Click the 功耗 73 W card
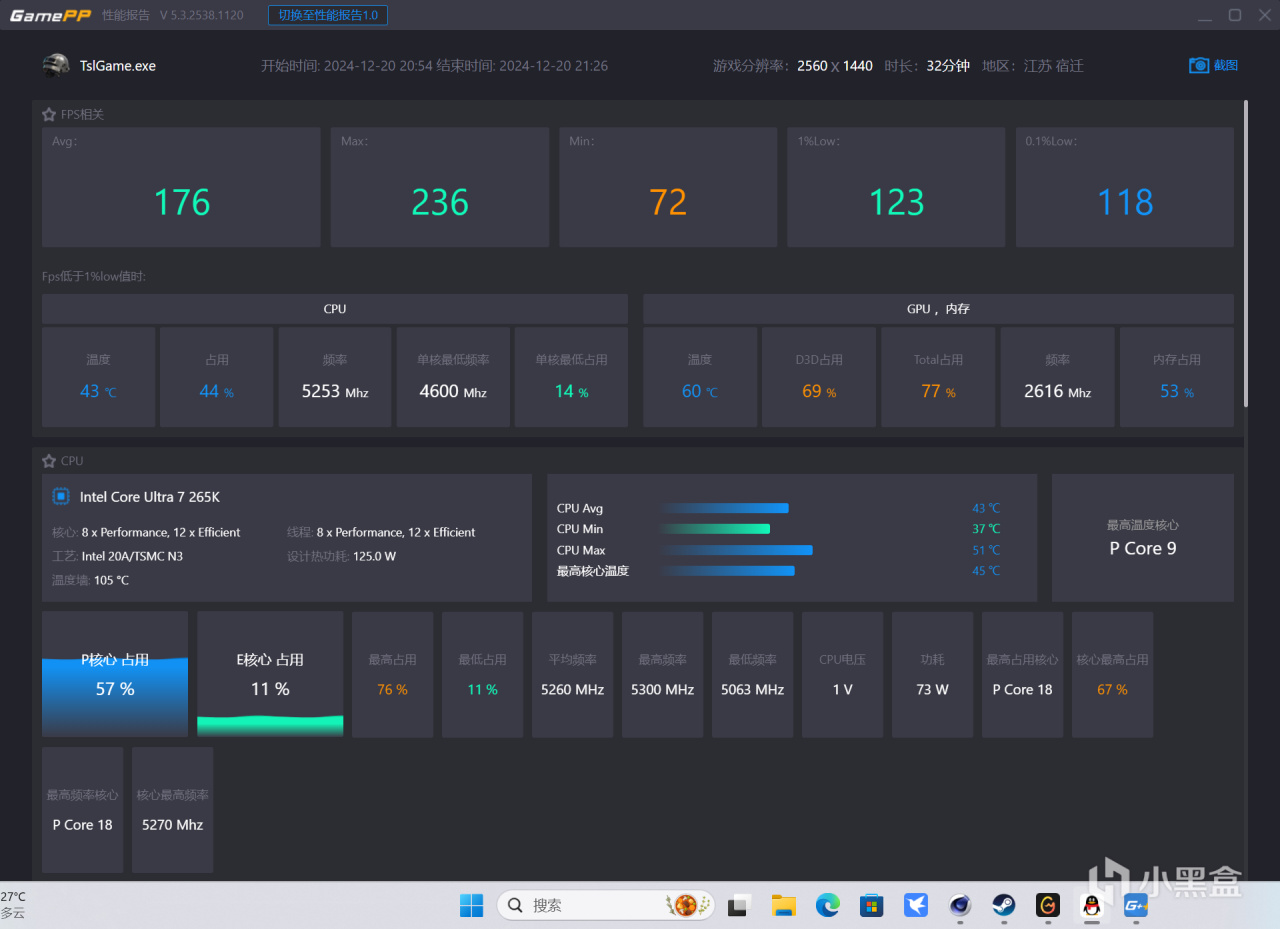The width and height of the screenshot is (1280, 929). pyautogui.click(x=932, y=674)
